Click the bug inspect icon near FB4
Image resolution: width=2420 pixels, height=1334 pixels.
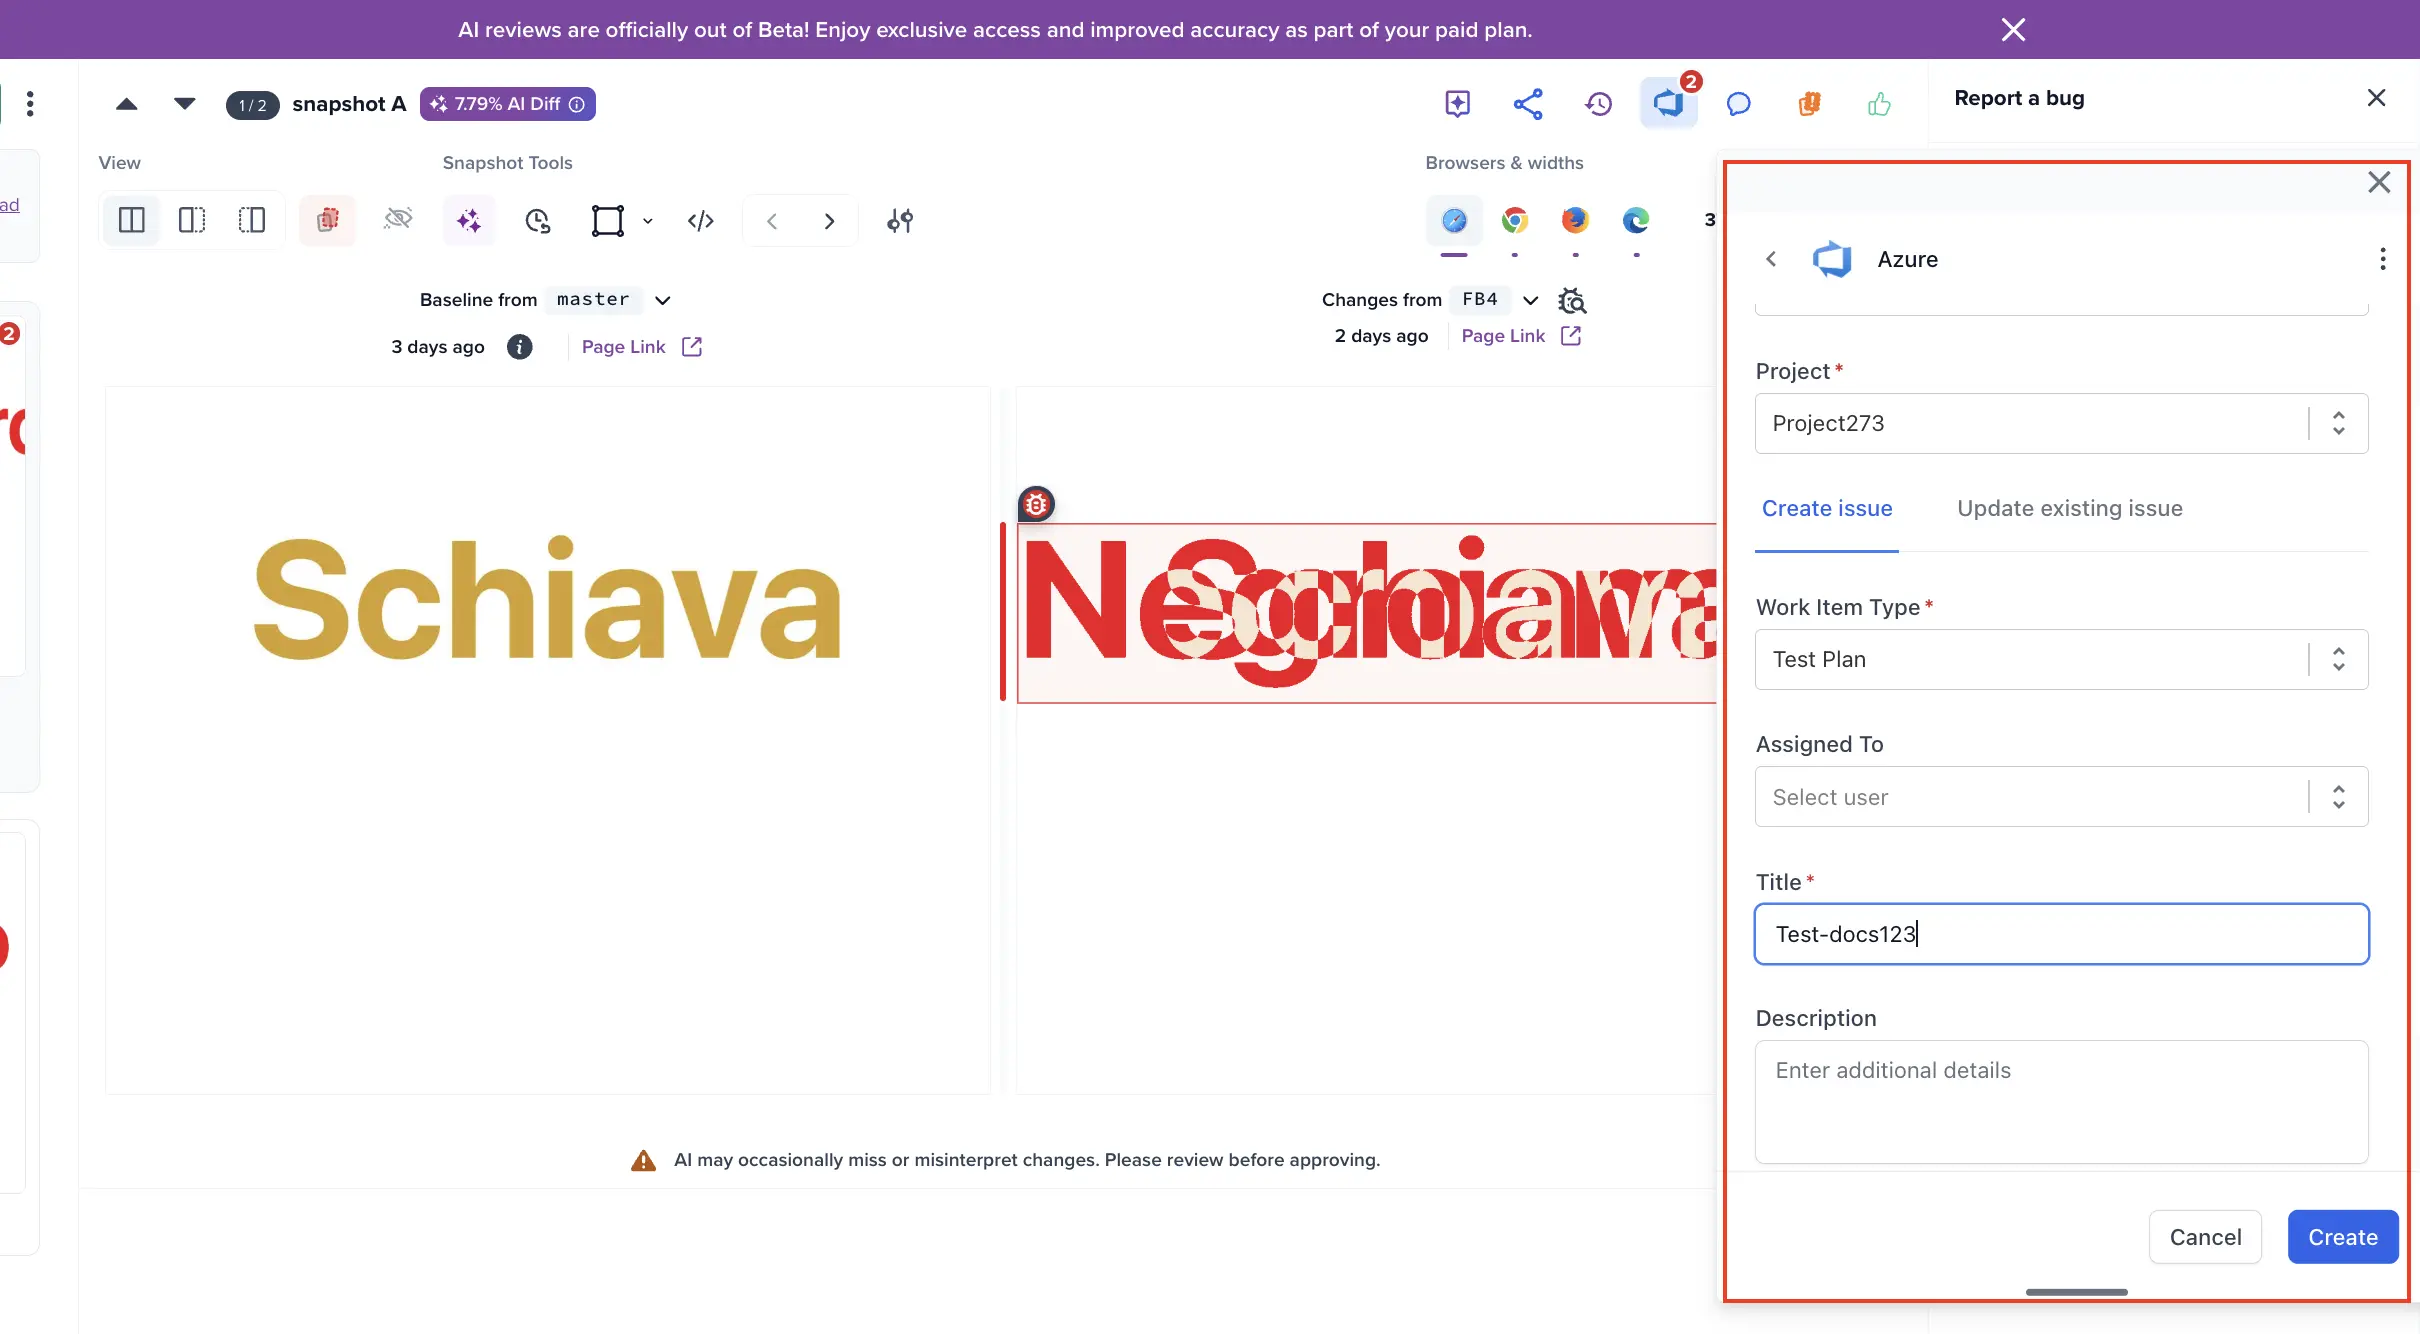click(x=1572, y=300)
